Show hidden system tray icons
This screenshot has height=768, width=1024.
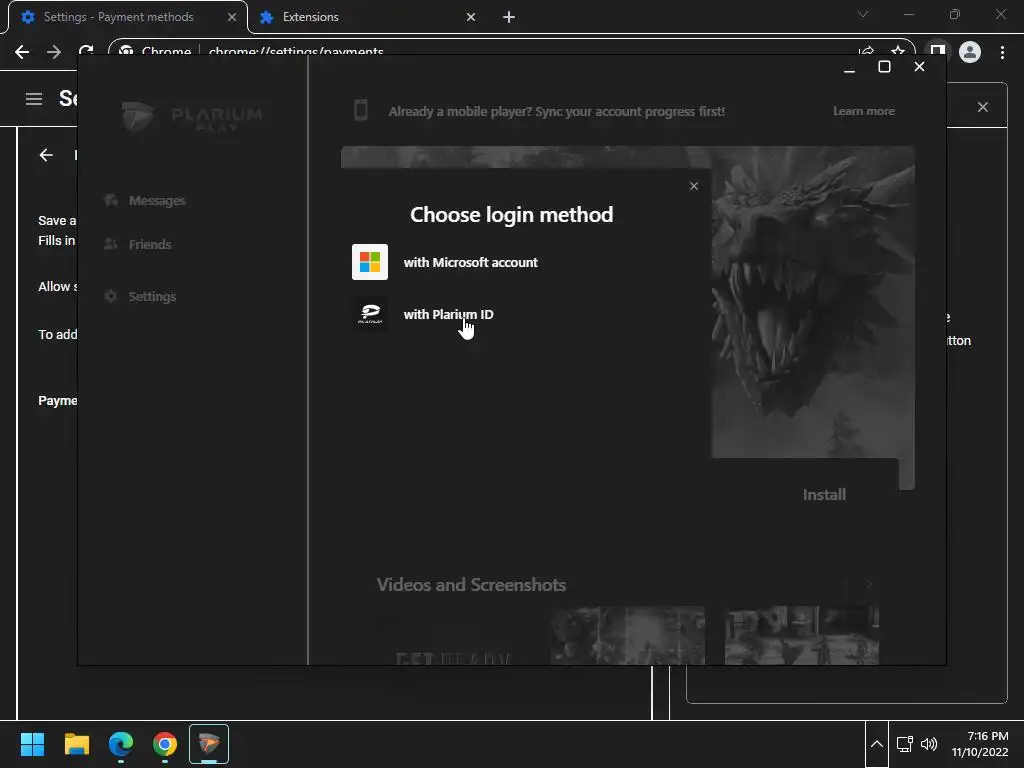tap(877, 744)
